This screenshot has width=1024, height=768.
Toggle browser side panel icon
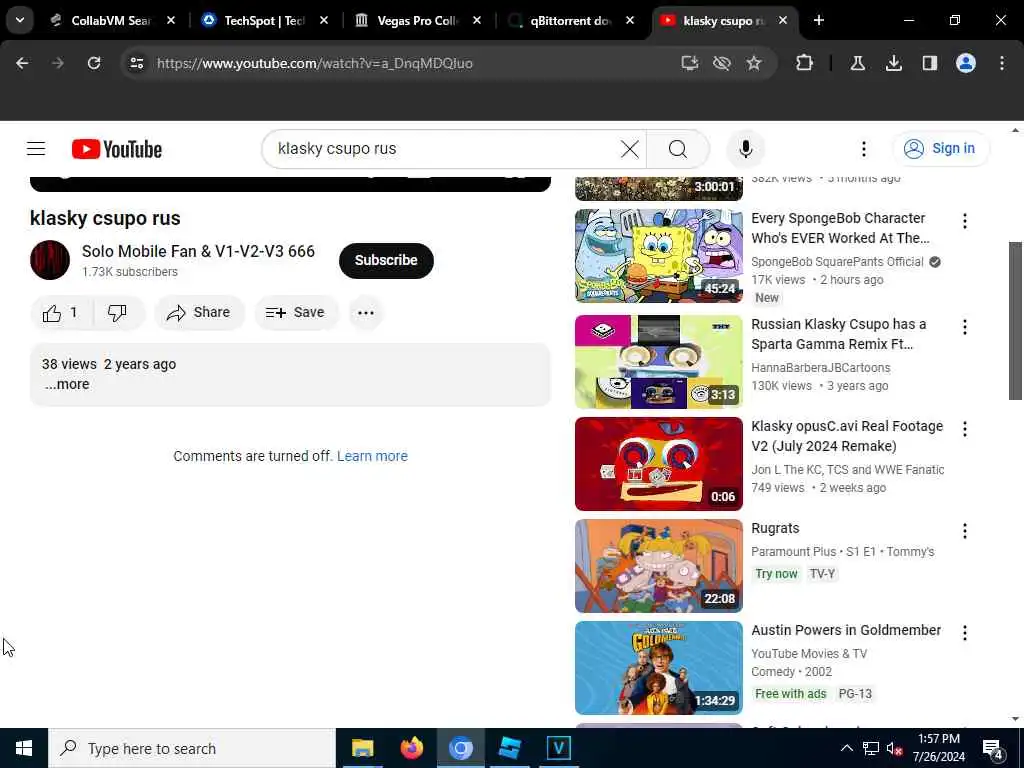point(929,63)
